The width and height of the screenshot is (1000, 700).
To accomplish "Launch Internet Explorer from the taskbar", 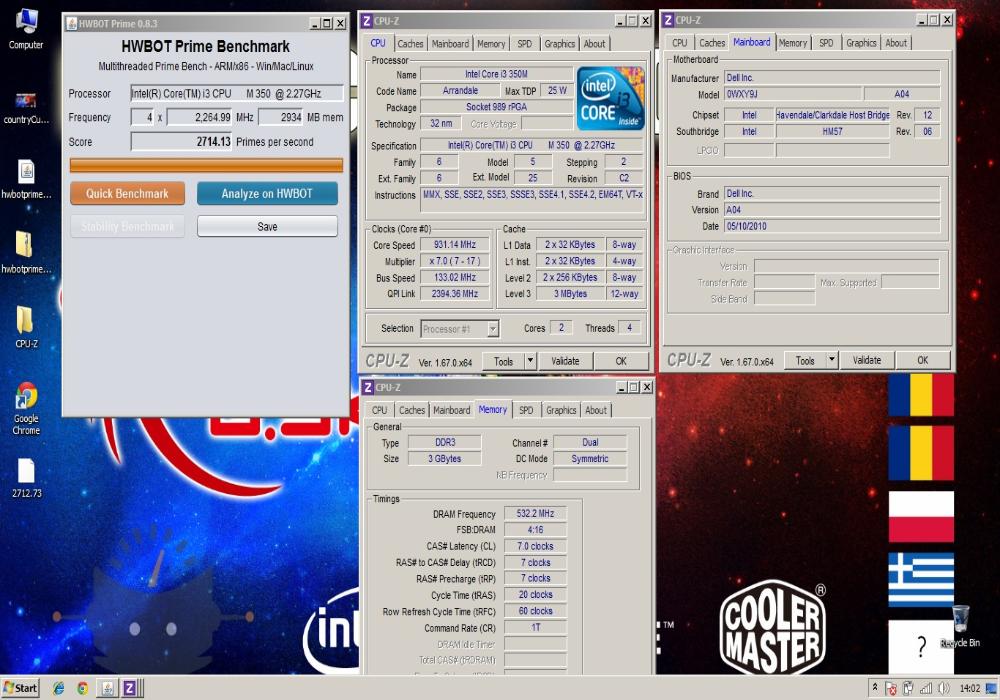I will (x=59, y=689).
